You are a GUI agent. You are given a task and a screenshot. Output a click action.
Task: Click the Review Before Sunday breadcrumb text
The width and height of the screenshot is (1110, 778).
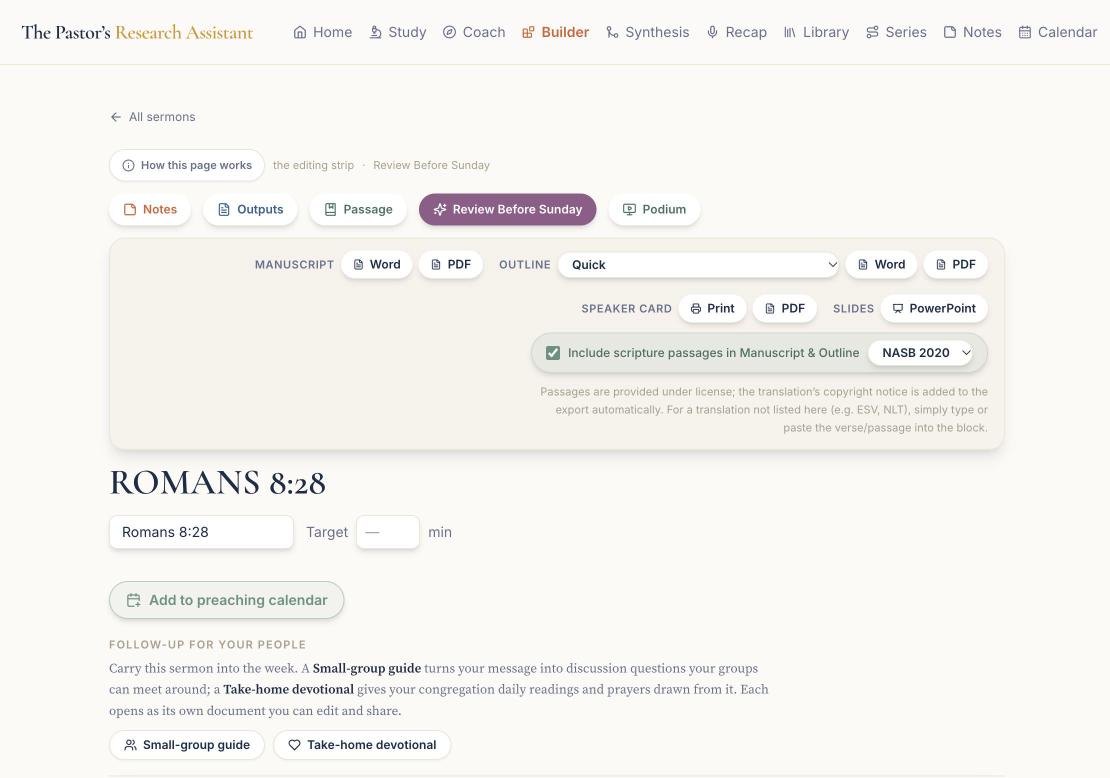tap(431, 165)
